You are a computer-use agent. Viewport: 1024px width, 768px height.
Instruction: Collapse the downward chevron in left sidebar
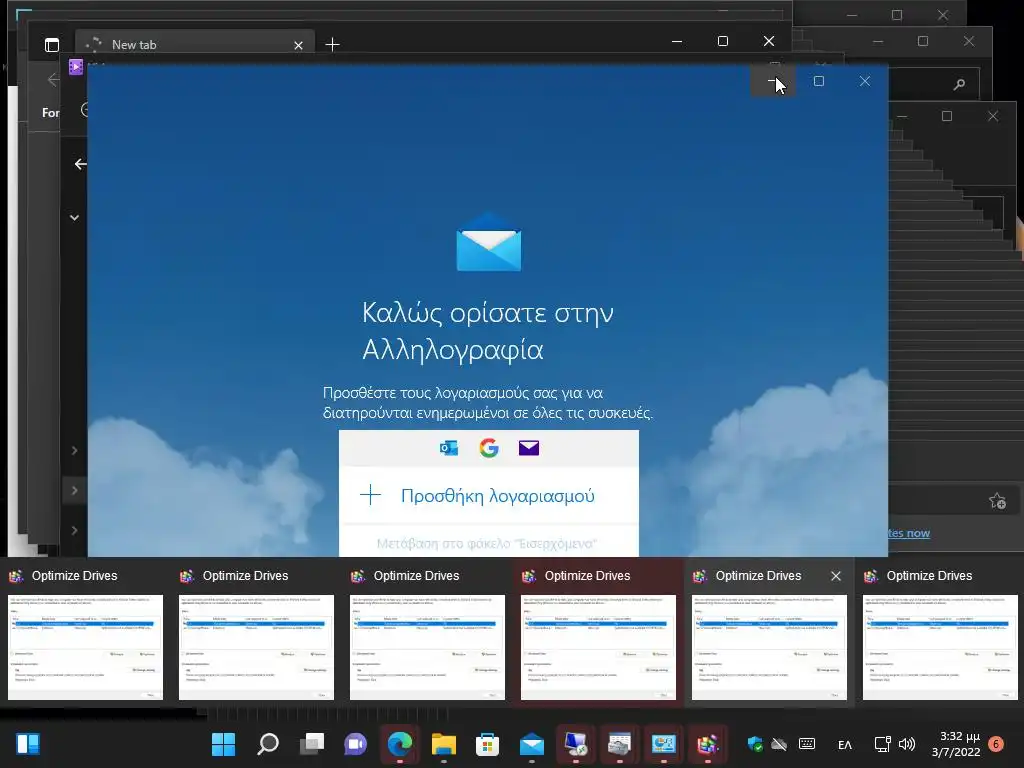tap(74, 217)
